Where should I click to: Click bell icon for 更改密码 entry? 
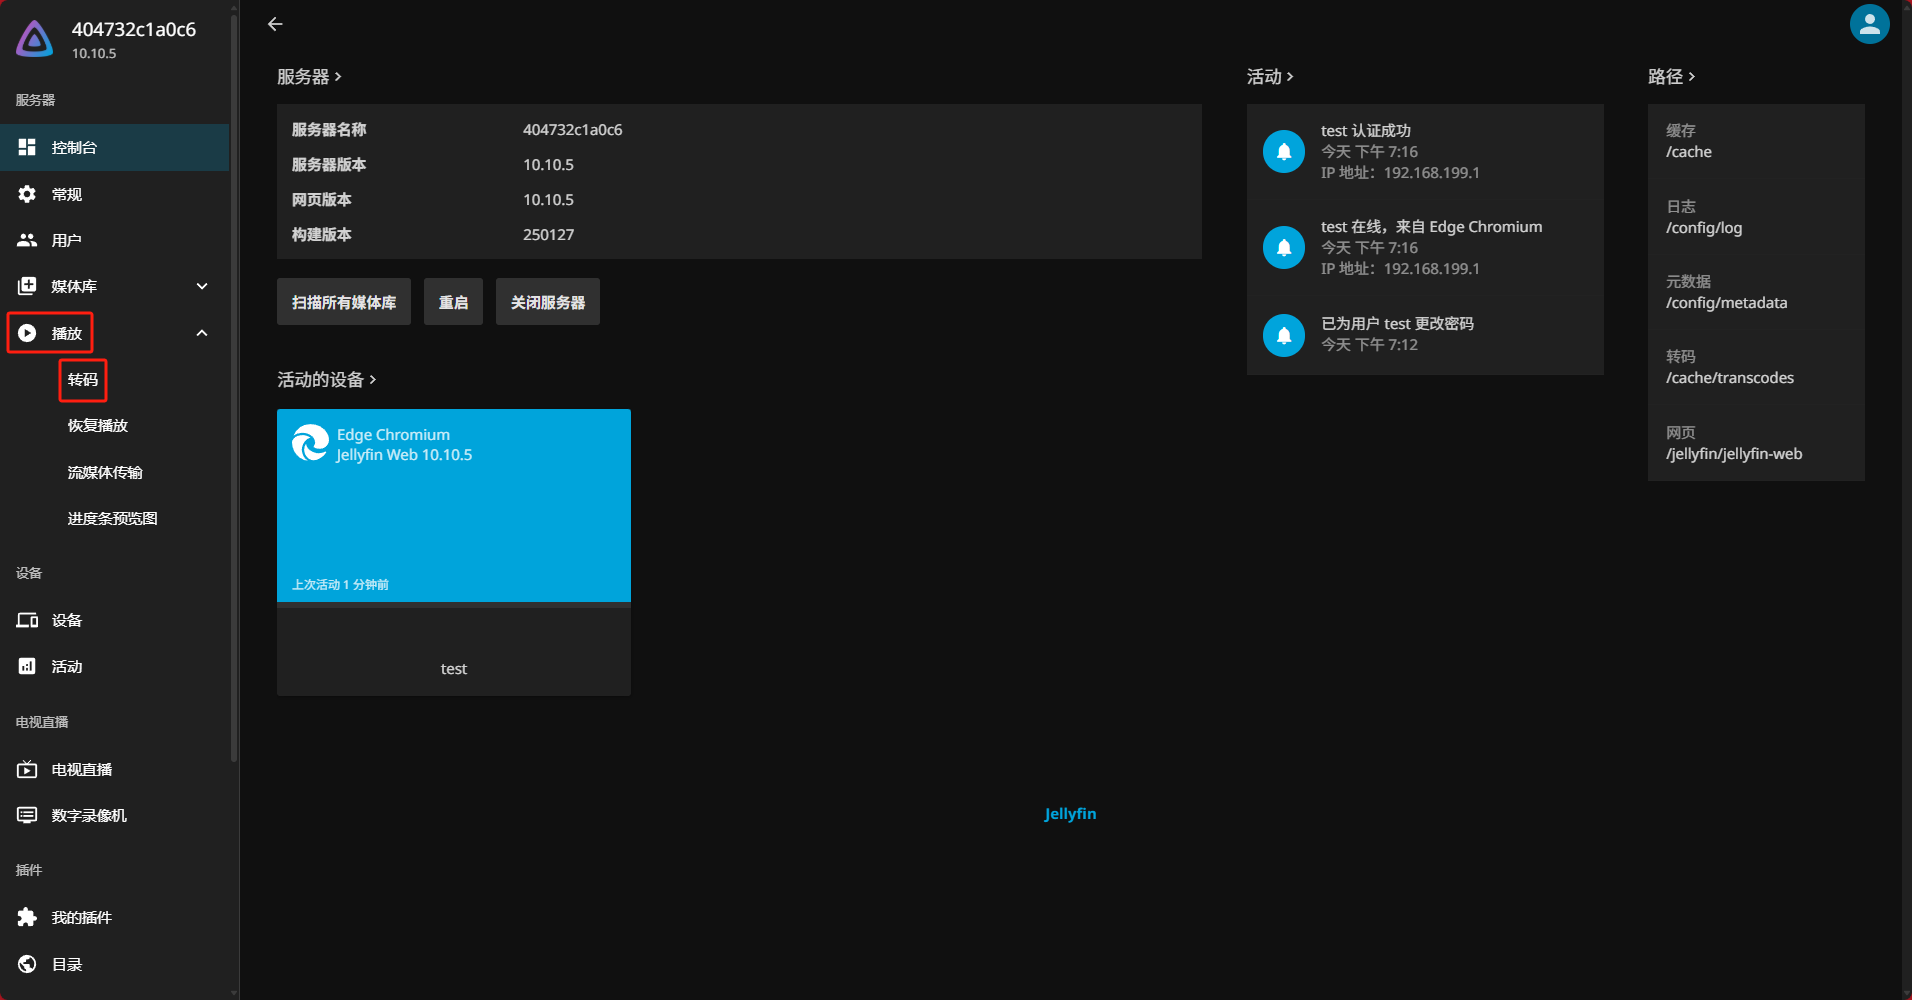point(1284,334)
